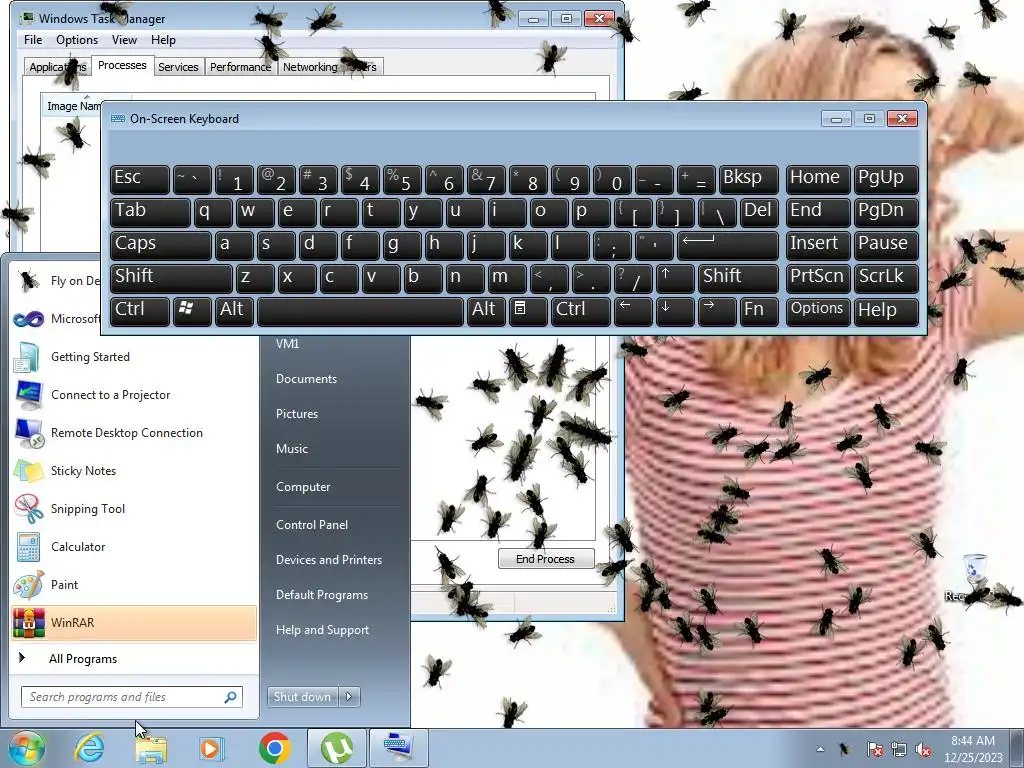Expand All Programs in the Start menu
The image size is (1024, 768).
click(x=83, y=659)
